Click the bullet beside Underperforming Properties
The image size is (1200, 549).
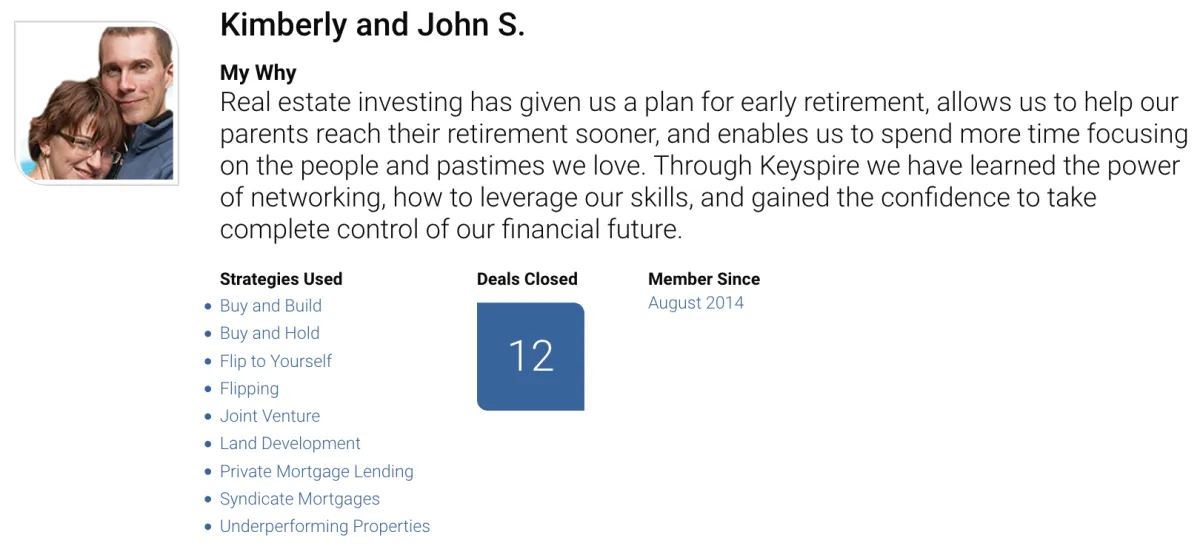(x=208, y=527)
